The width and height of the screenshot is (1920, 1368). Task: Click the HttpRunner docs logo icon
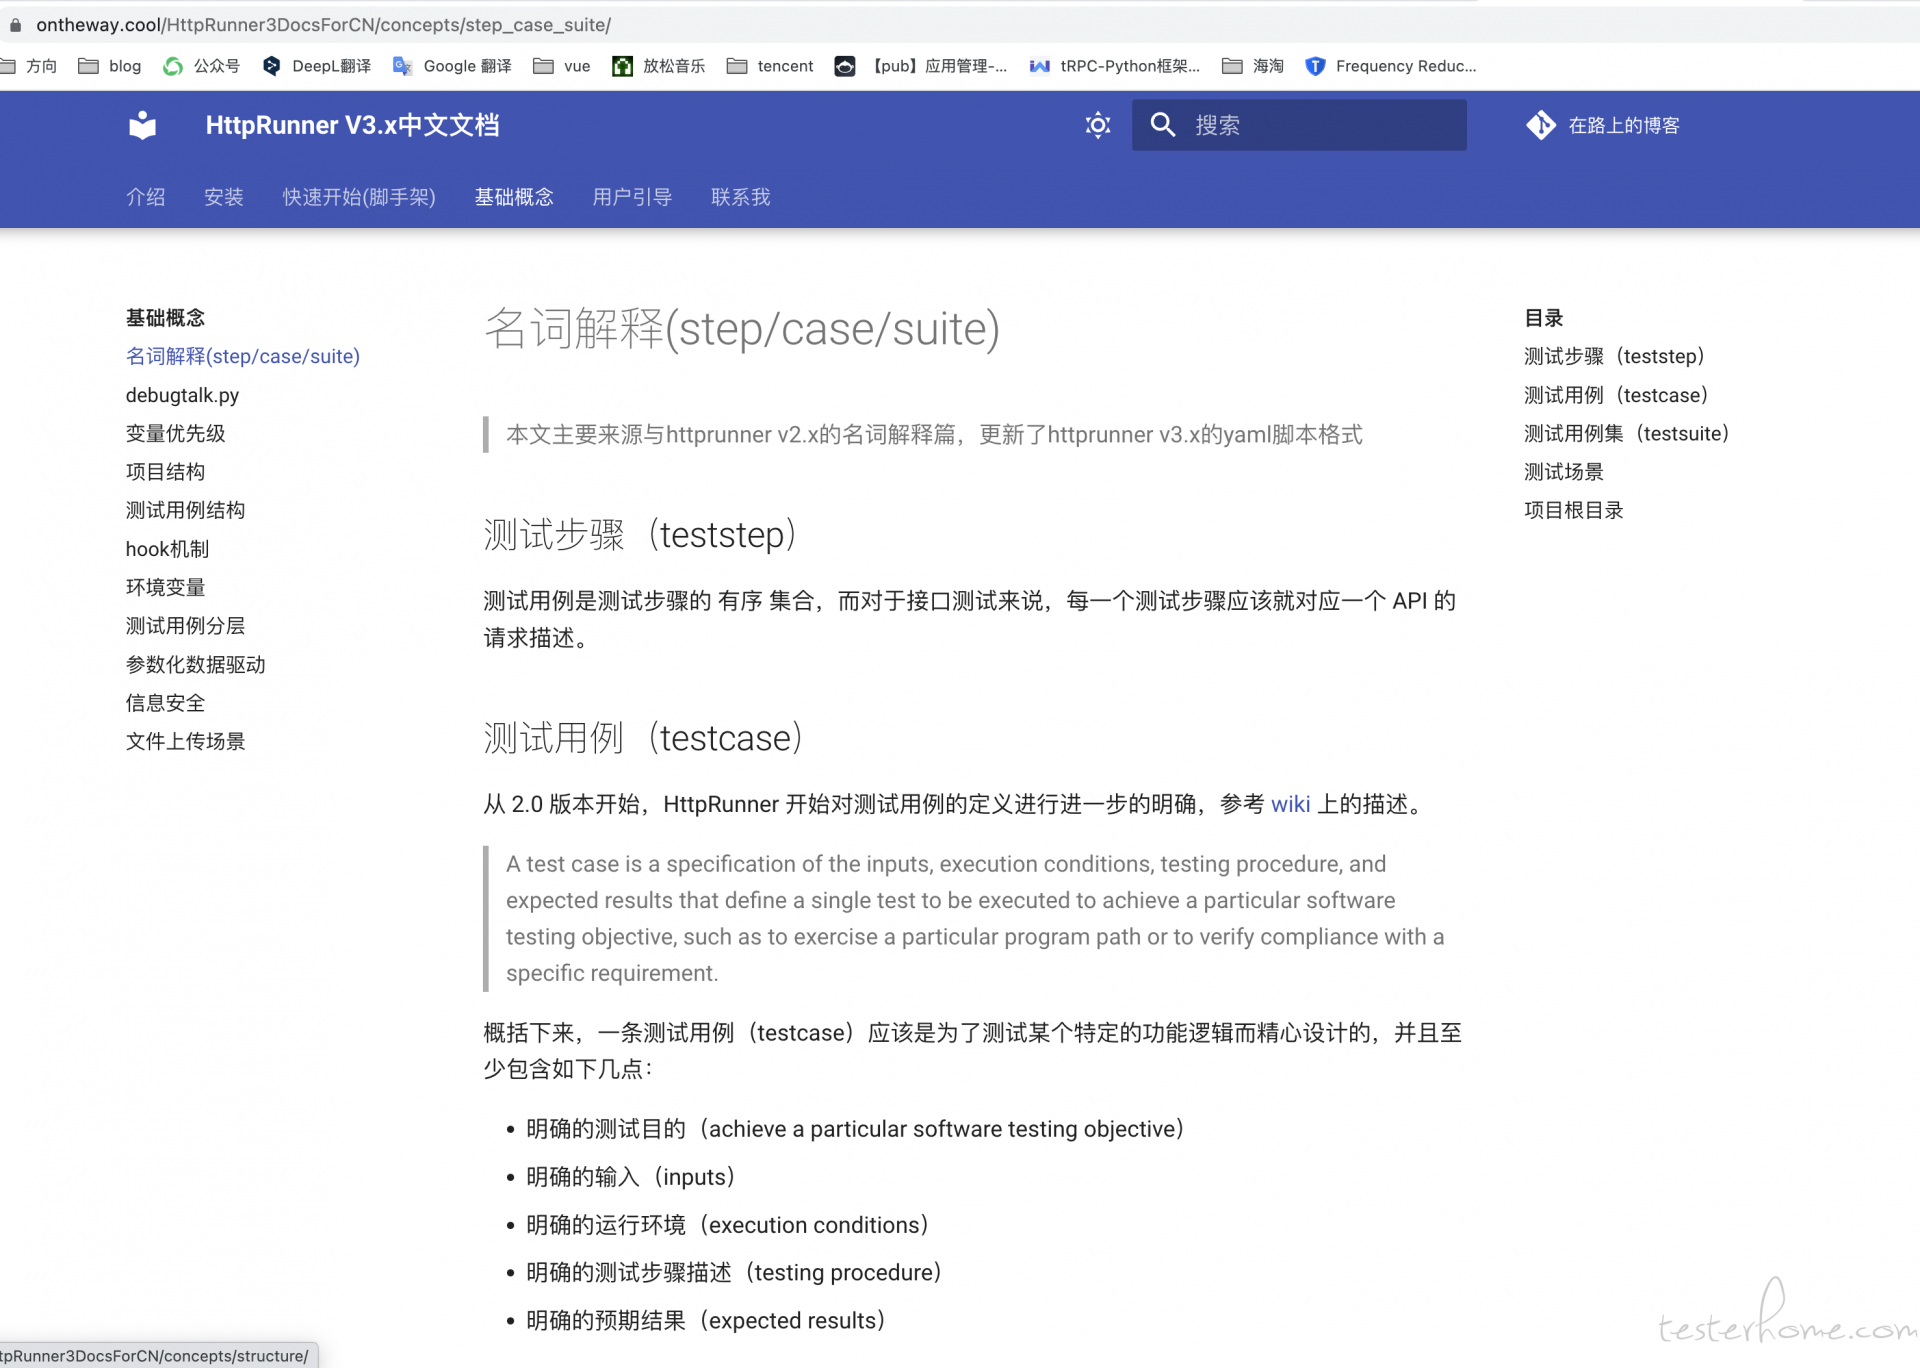[x=143, y=125]
